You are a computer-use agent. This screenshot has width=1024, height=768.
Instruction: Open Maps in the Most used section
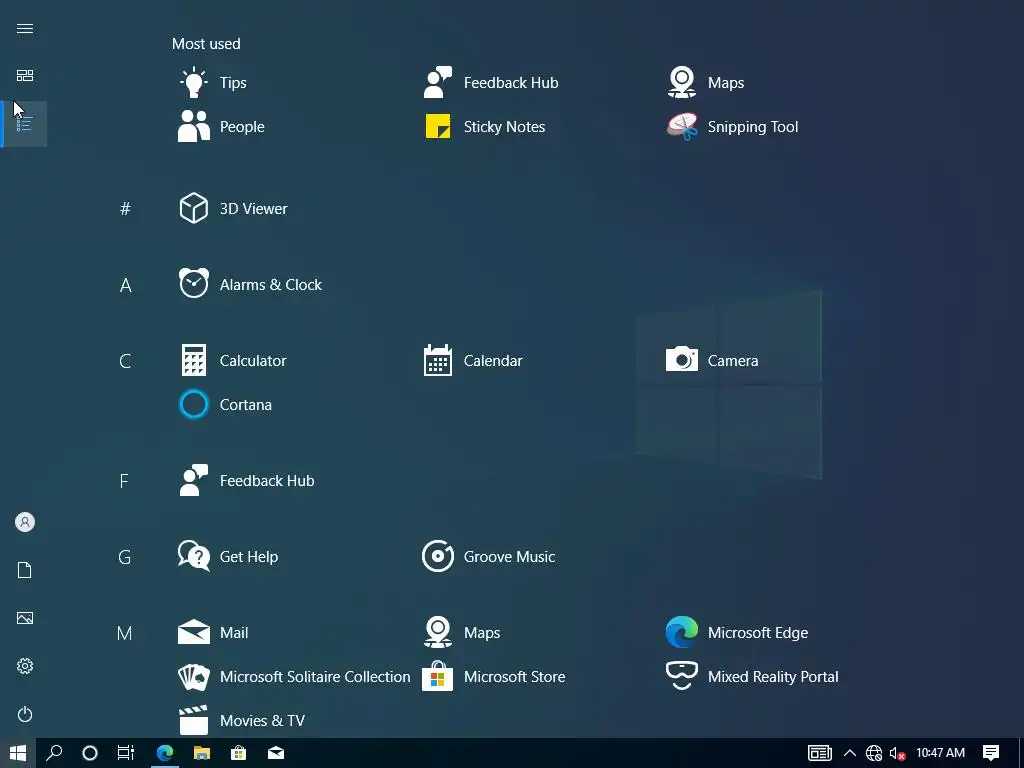(x=705, y=82)
